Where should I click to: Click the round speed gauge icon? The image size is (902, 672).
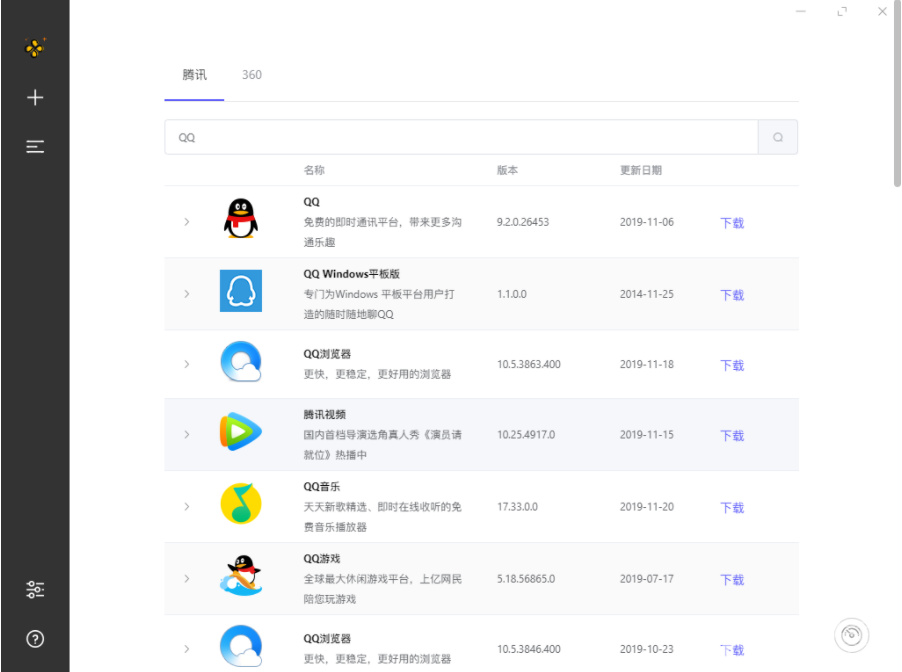(851, 635)
